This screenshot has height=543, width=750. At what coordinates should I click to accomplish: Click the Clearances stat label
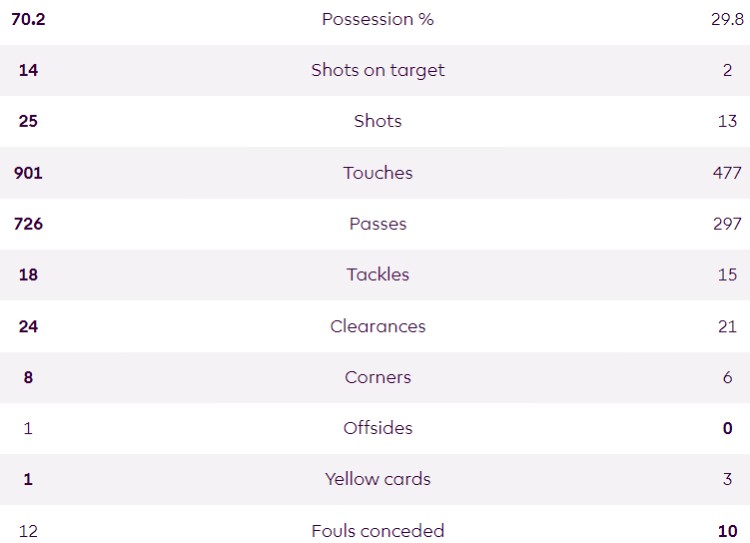point(377,326)
